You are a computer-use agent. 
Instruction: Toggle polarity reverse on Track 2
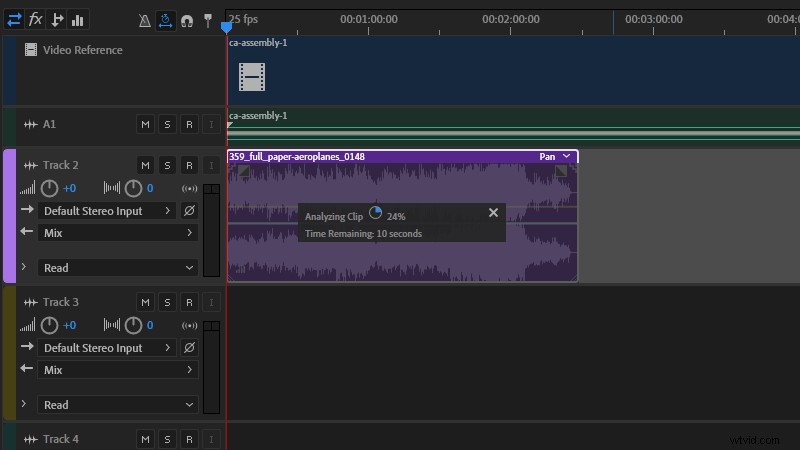[189, 211]
